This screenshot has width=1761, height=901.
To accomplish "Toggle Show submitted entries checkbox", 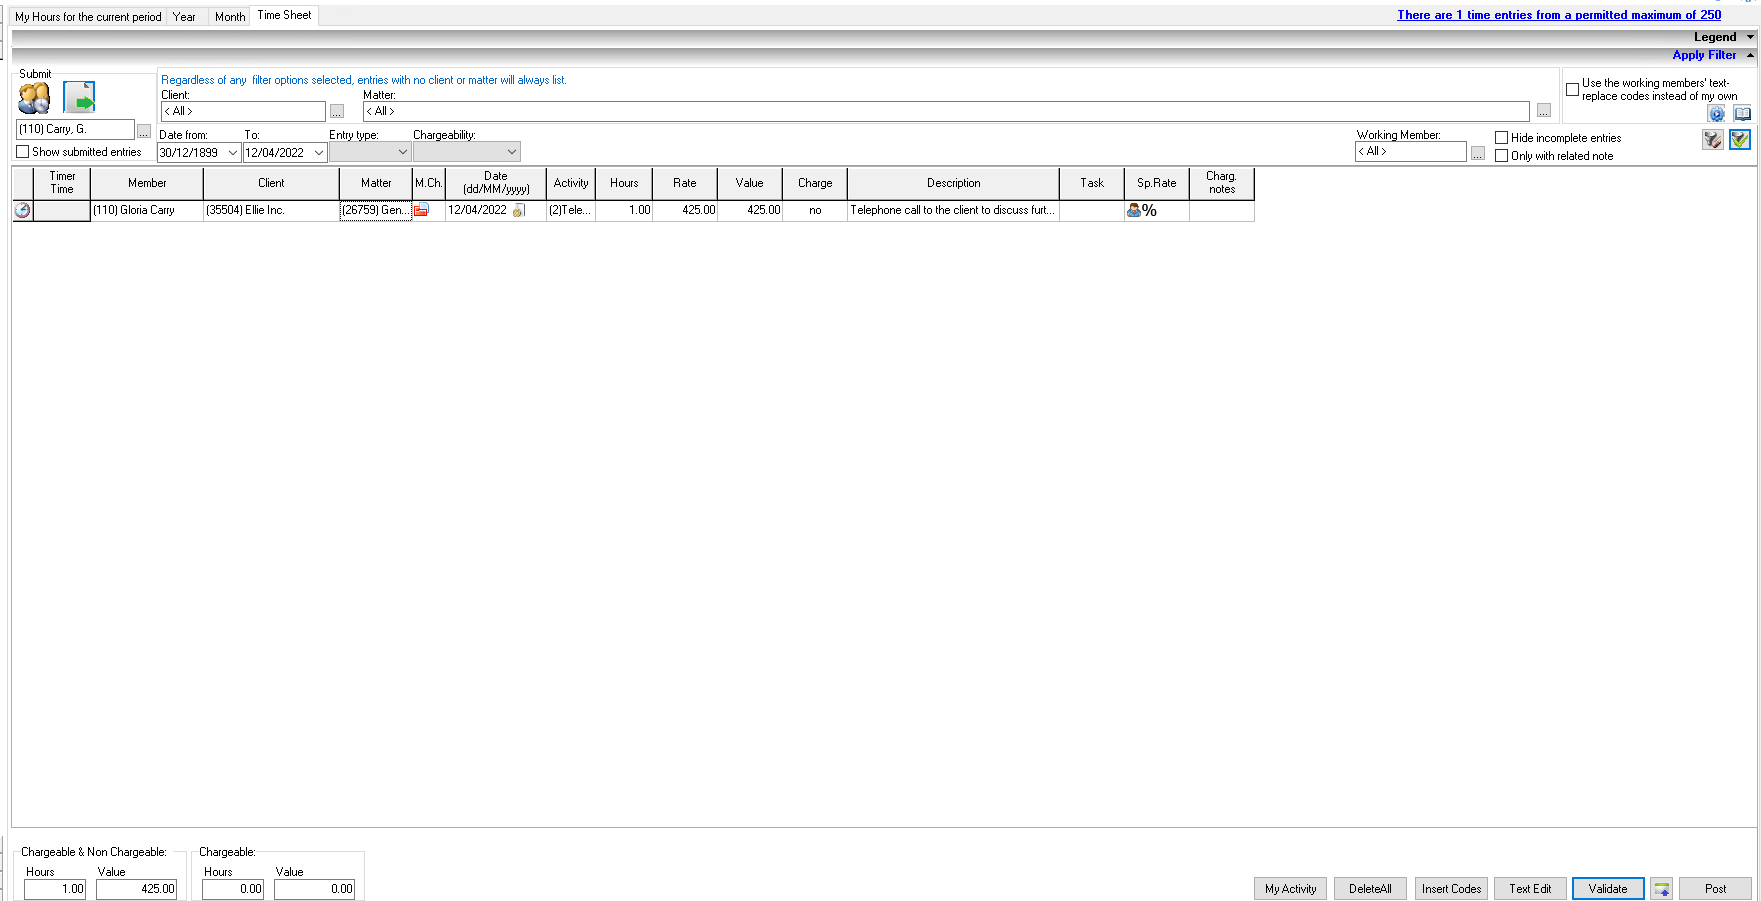I will [x=22, y=152].
